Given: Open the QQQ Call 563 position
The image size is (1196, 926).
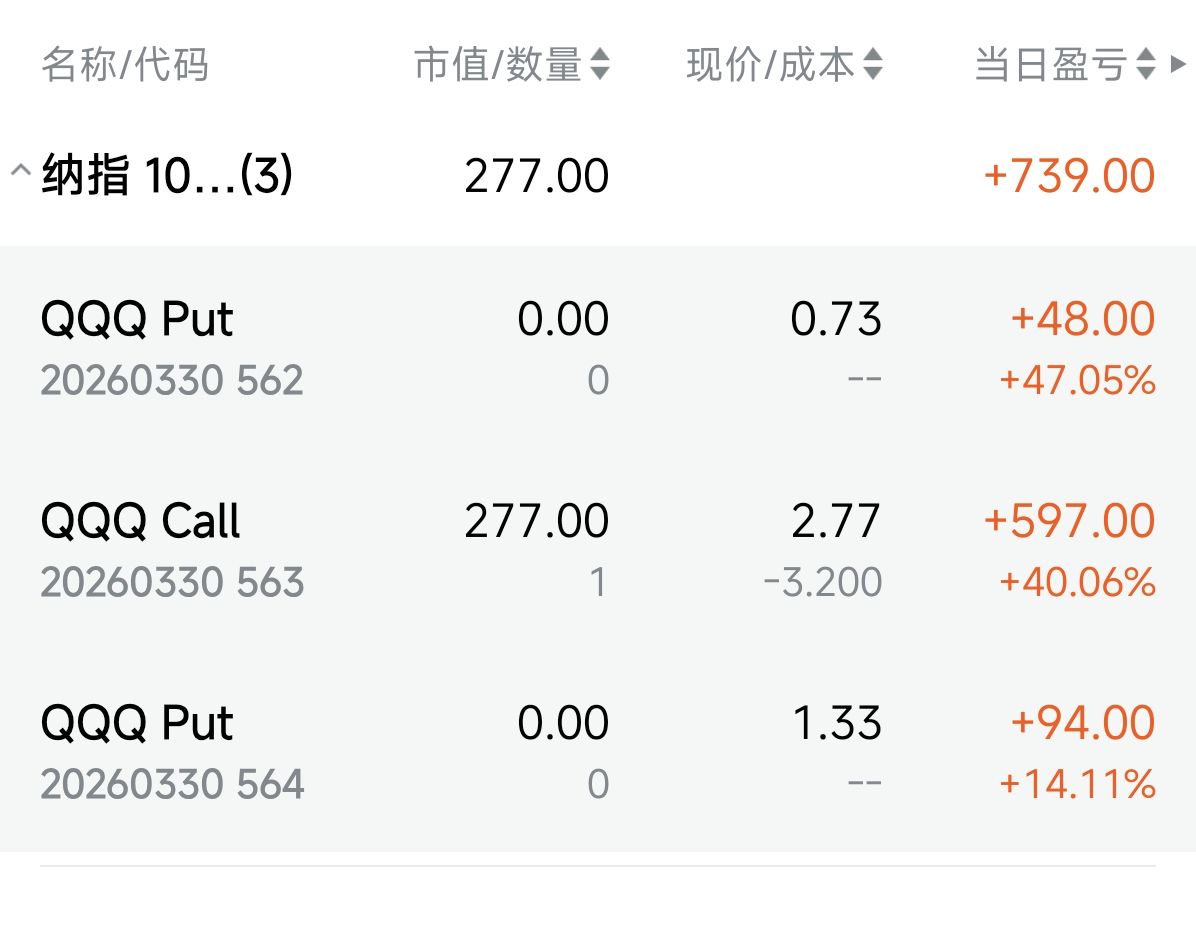Looking at the screenshot, I should coord(141,522).
